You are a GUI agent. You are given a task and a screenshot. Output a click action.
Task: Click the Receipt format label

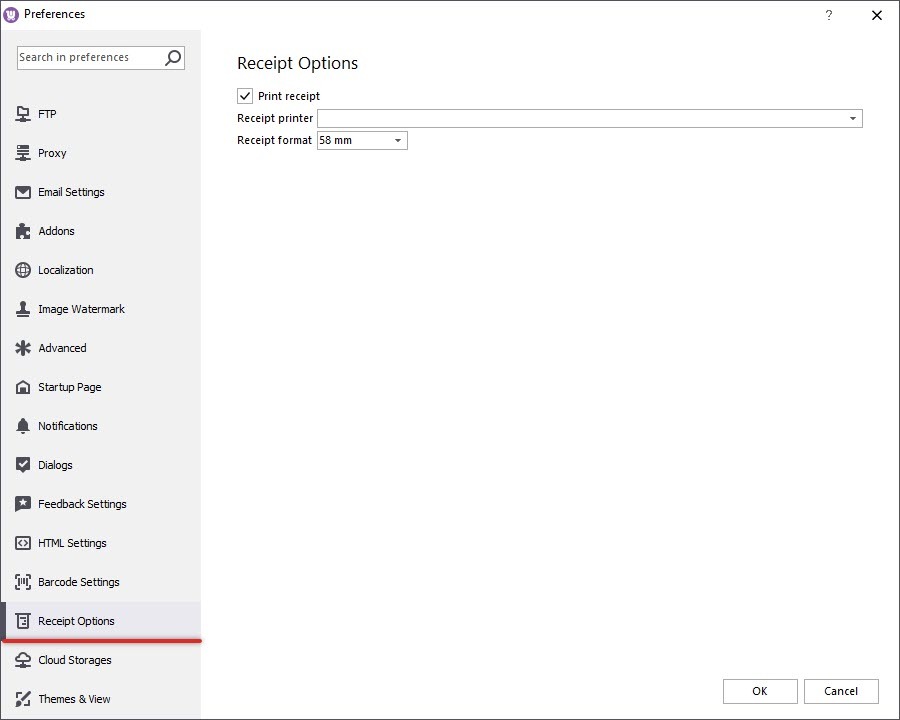pos(274,140)
